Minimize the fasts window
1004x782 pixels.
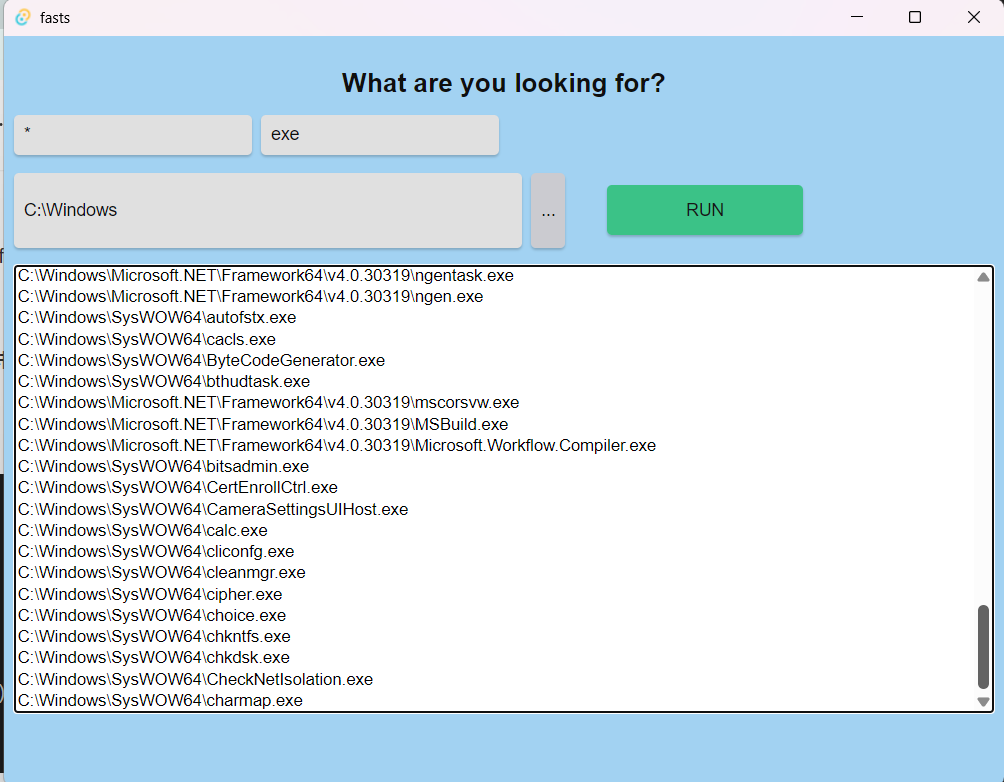(857, 17)
